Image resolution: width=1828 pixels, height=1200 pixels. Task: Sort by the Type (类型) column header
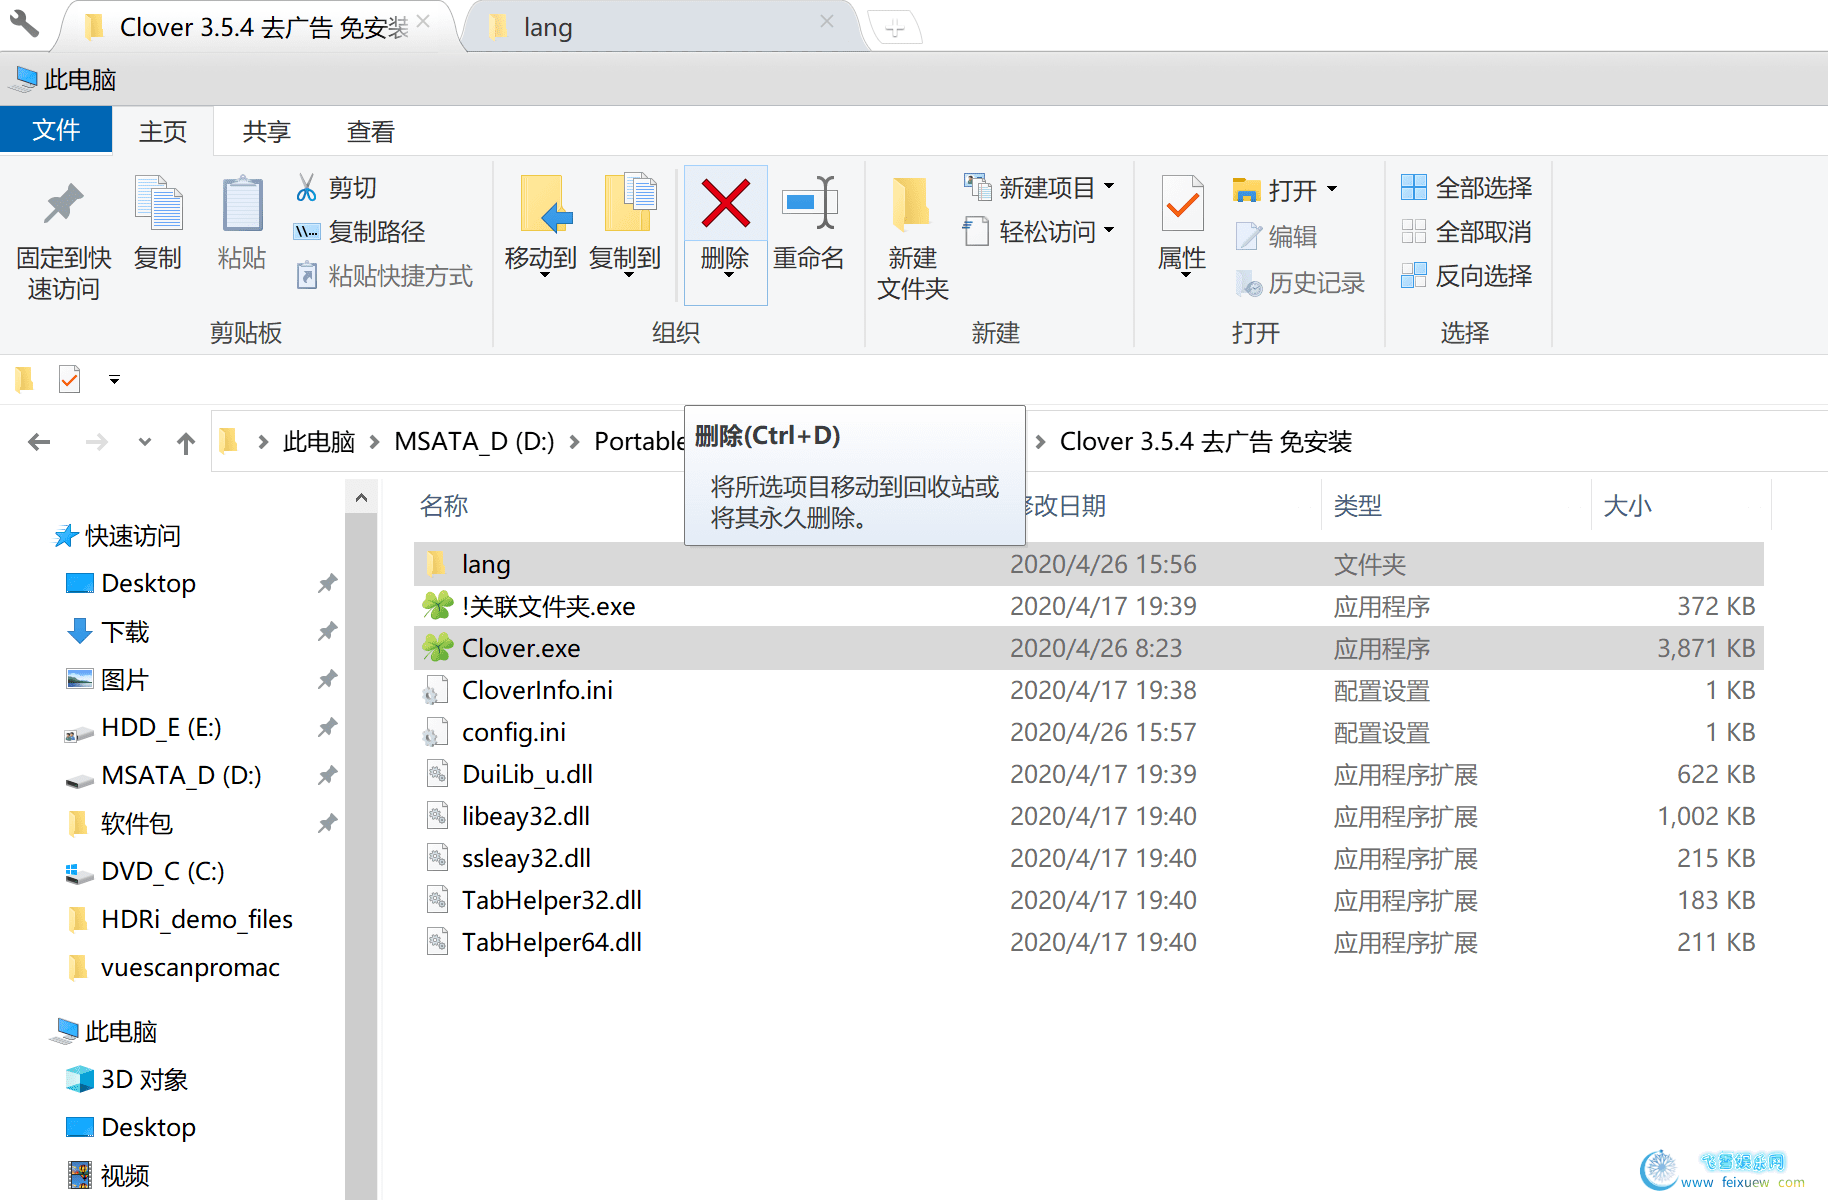pos(1357,506)
